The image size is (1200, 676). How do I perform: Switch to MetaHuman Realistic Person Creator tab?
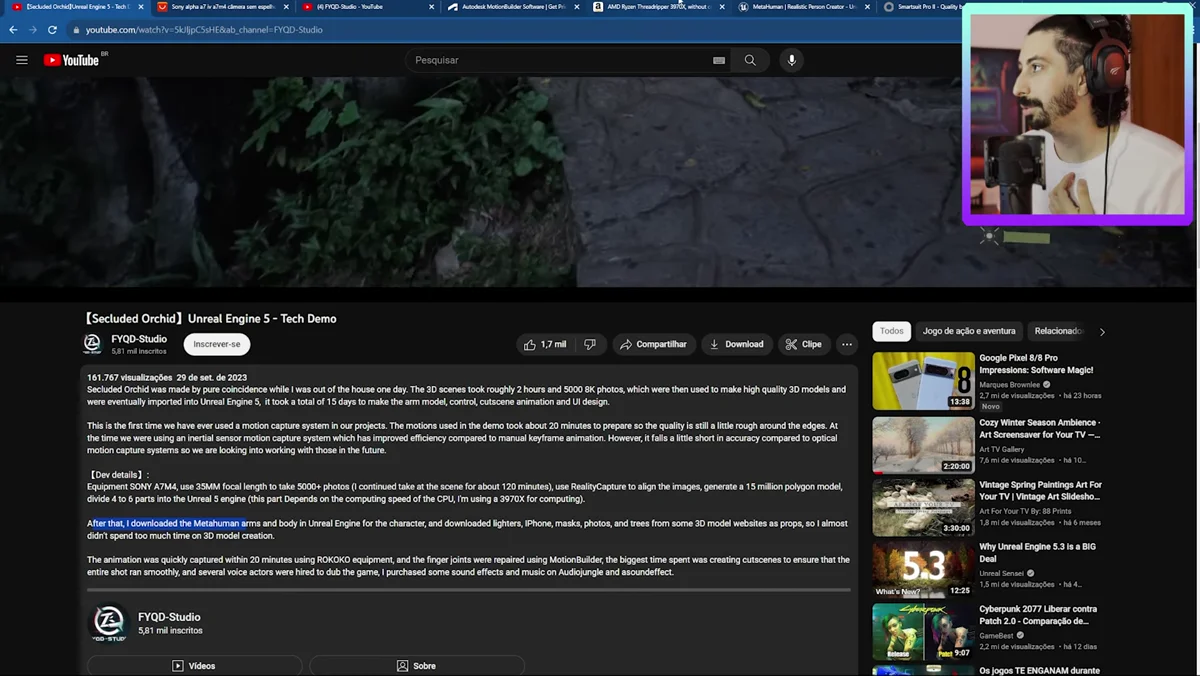coord(805,7)
